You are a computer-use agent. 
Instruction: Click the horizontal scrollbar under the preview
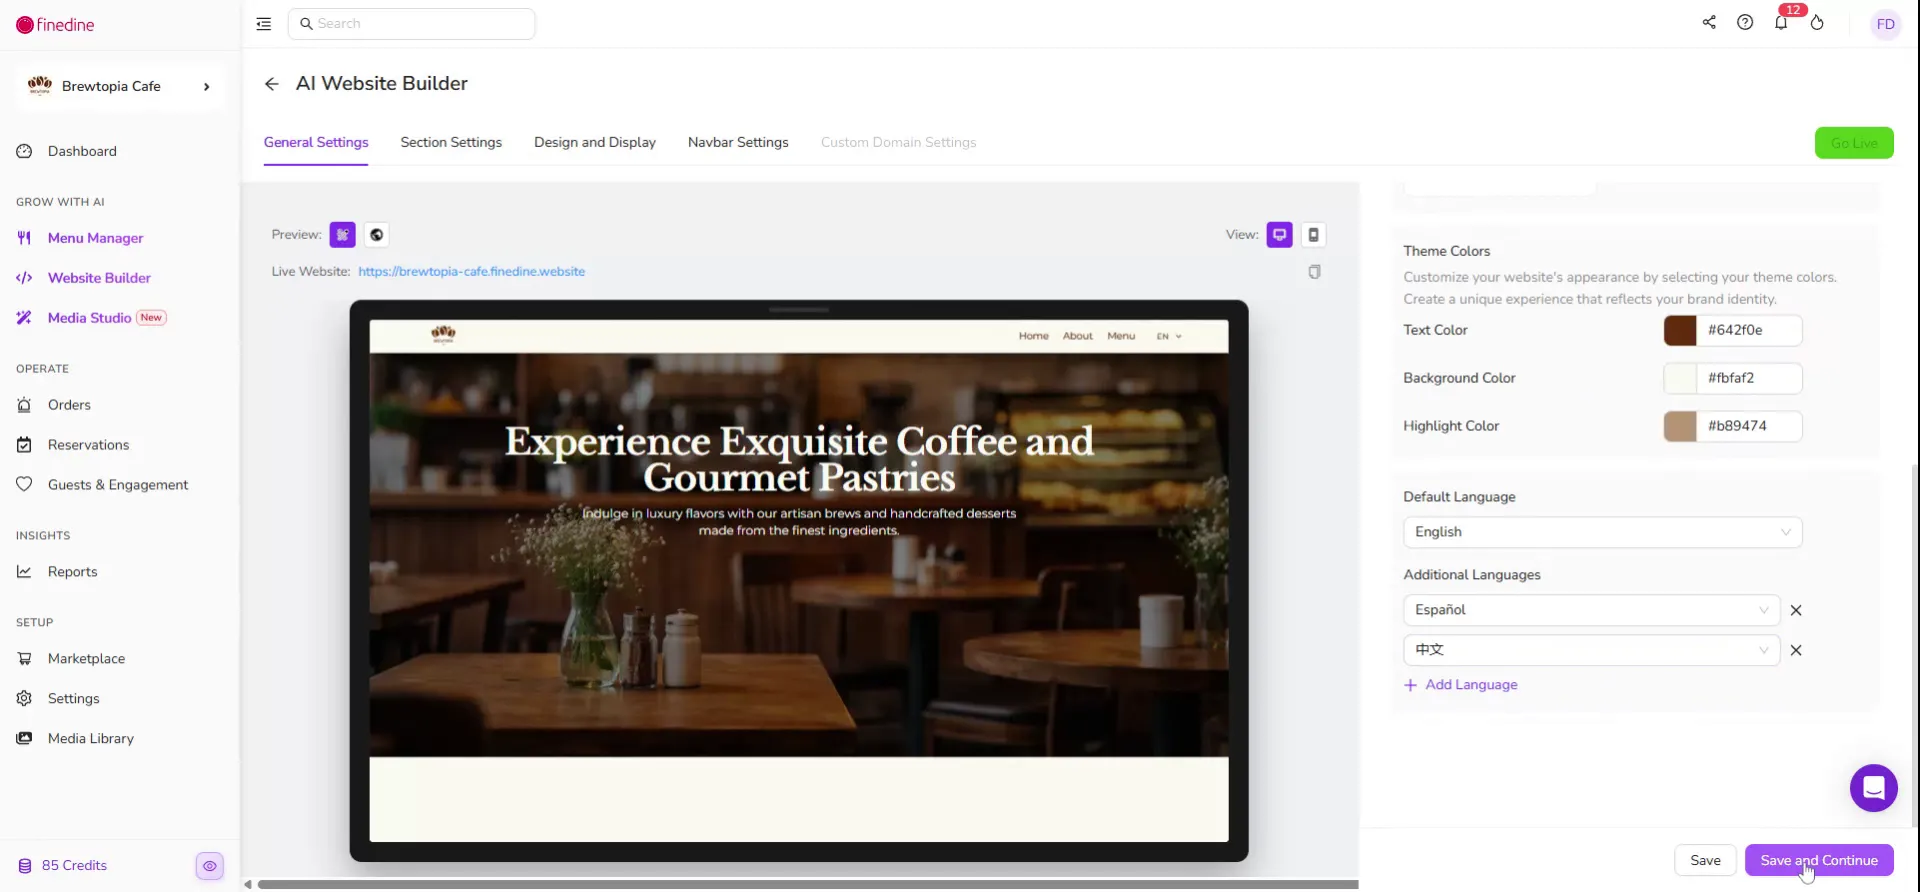(x=806, y=884)
